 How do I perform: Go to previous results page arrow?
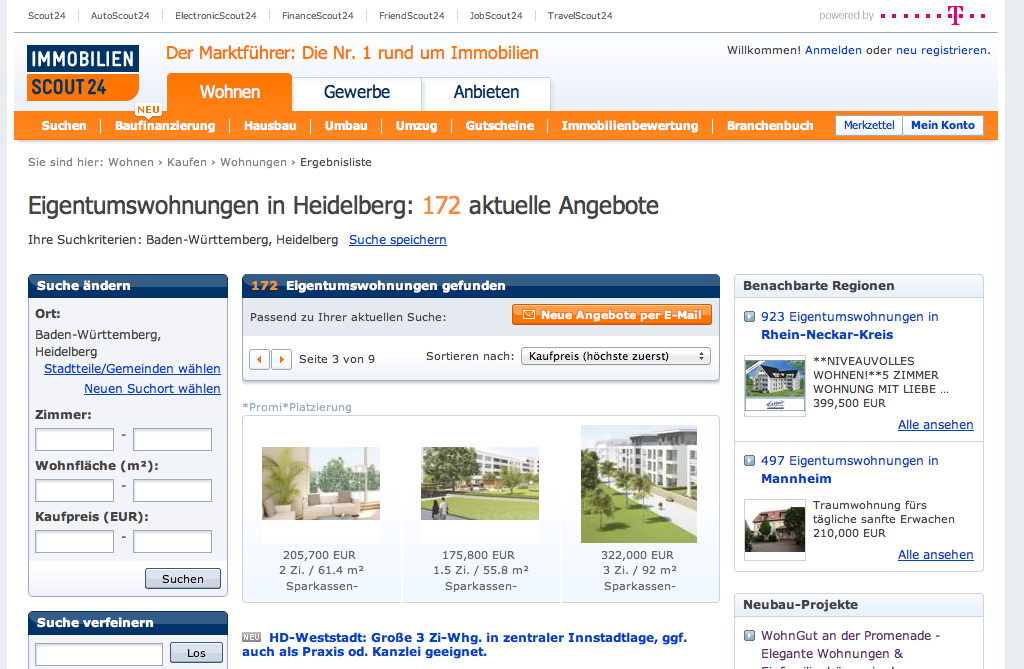pos(260,359)
